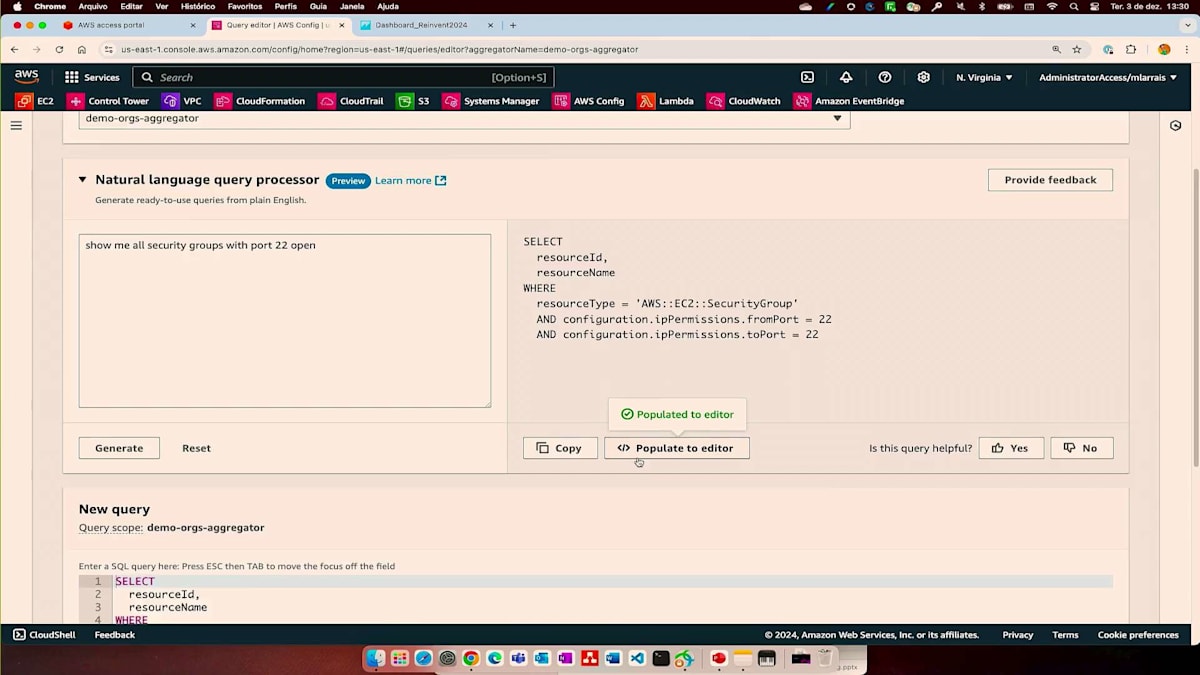
Task: Open the Janela menu
Action: click(352, 6)
